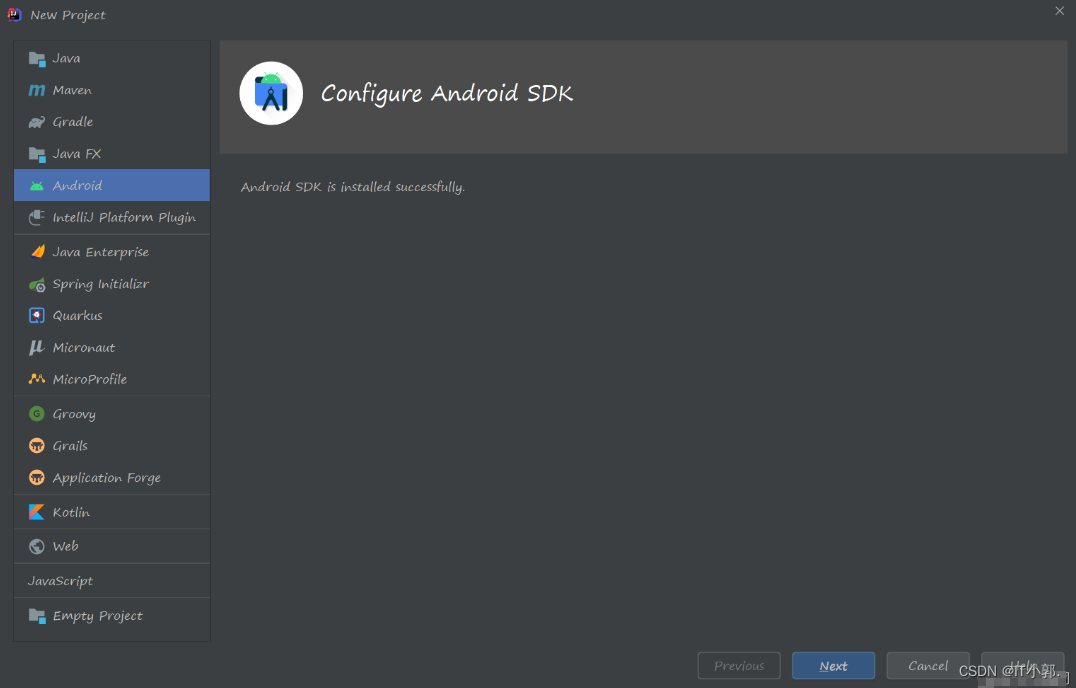Click the Web globe icon
1076x688 pixels.
(x=37, y=547)
